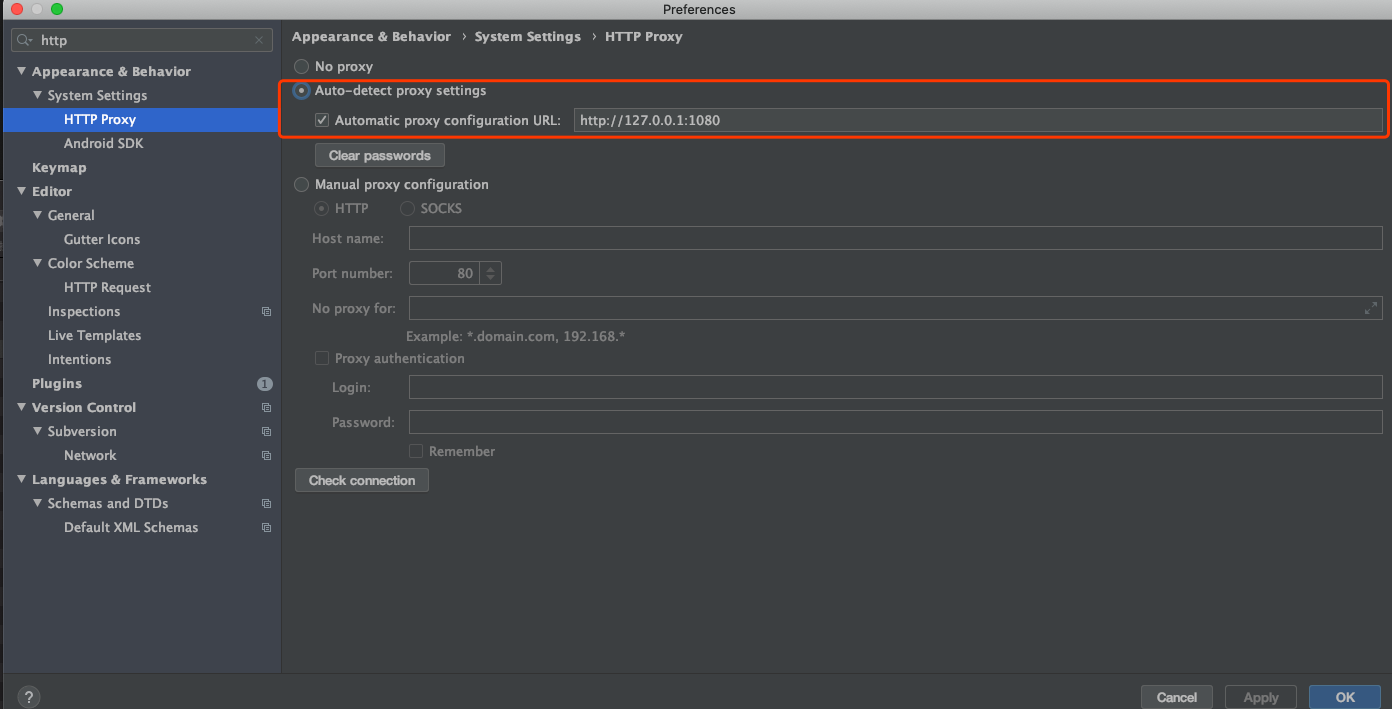The width and height of the screenshot is (1392, 709).
Task: Collapse the Appearance & Behavior section
Action: (x=21, y=71)
